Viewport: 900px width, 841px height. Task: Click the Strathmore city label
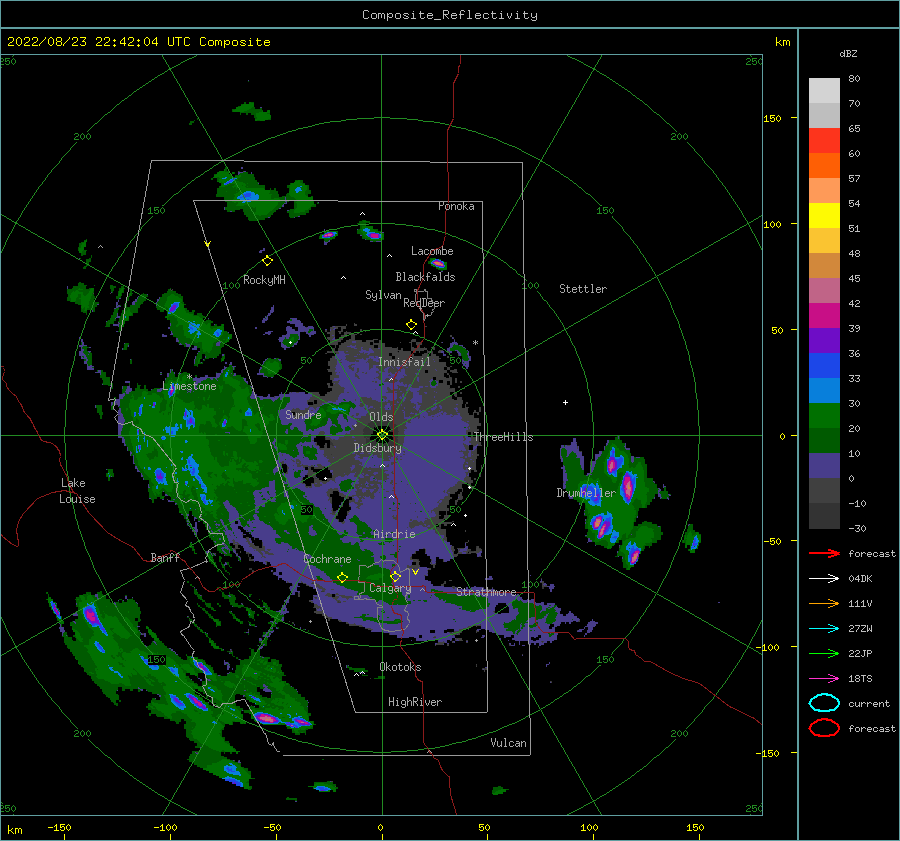[x=486, y=592]
